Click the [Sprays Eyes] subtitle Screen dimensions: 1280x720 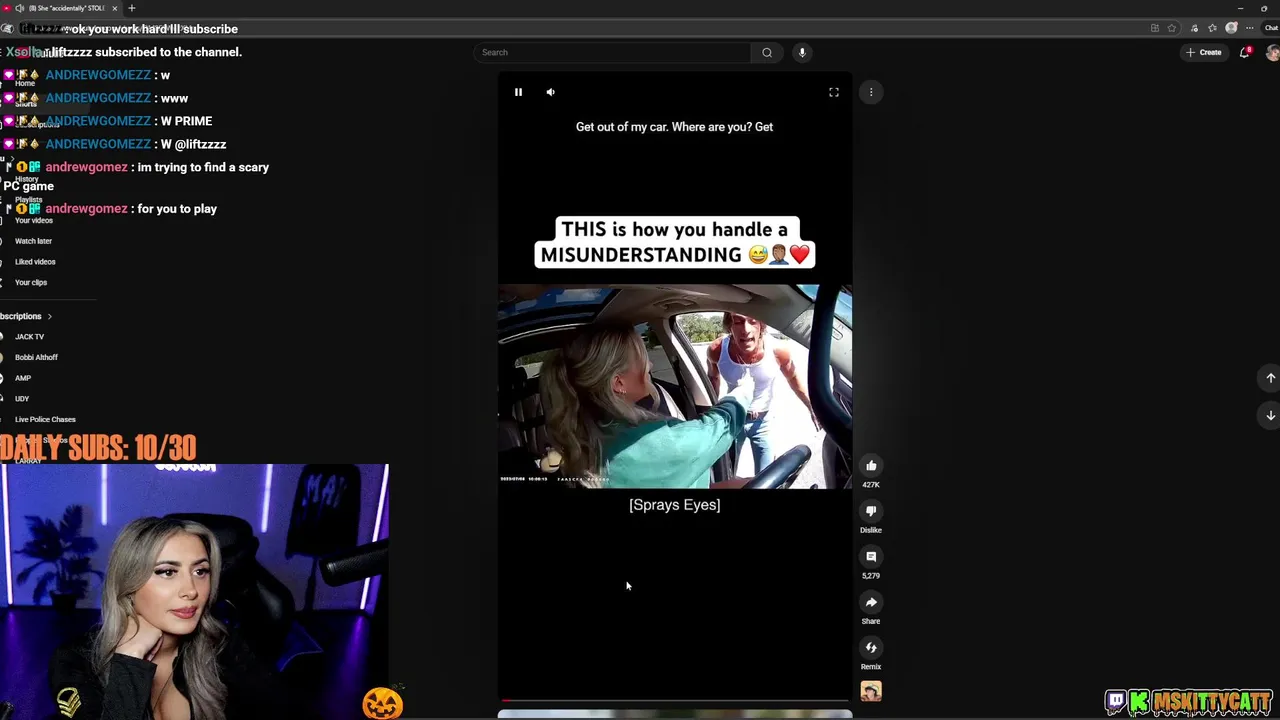[x=675, y=505]
